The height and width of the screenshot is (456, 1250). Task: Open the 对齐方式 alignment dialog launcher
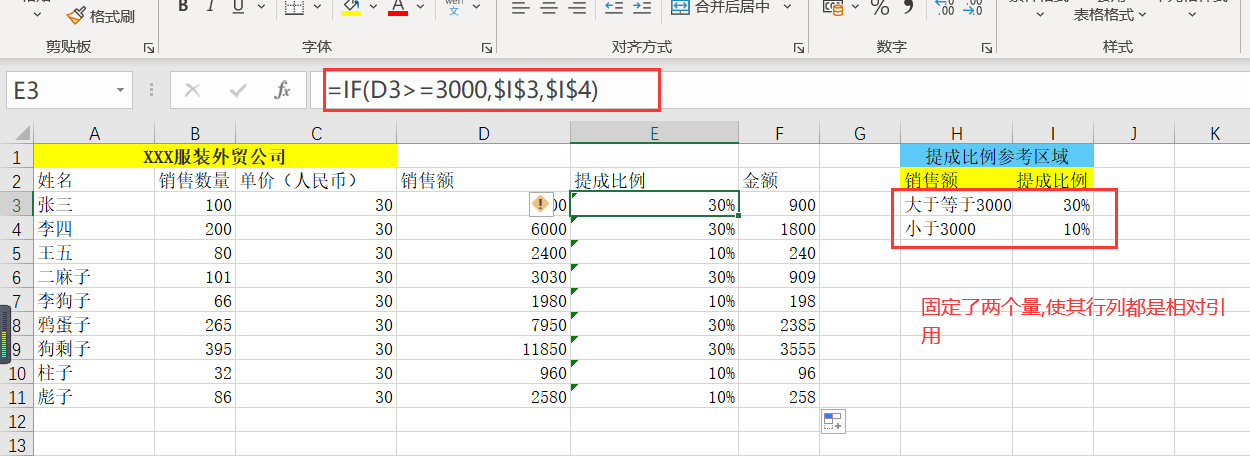pos(799,47)
